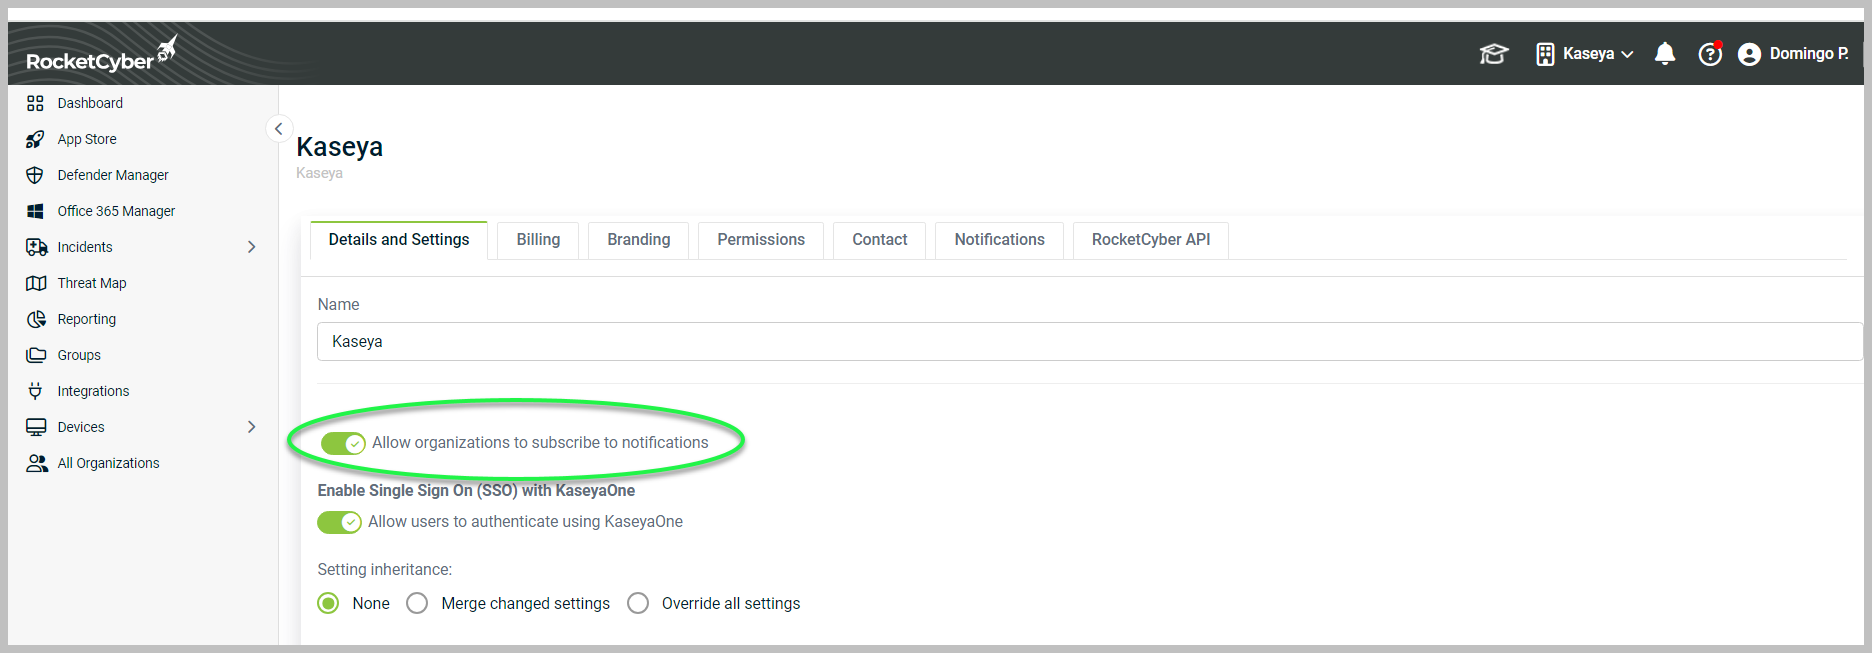Open the notifications bell
This screenshot has width=1872, height=653.
pyautogui.click(x=1665, y=54)
